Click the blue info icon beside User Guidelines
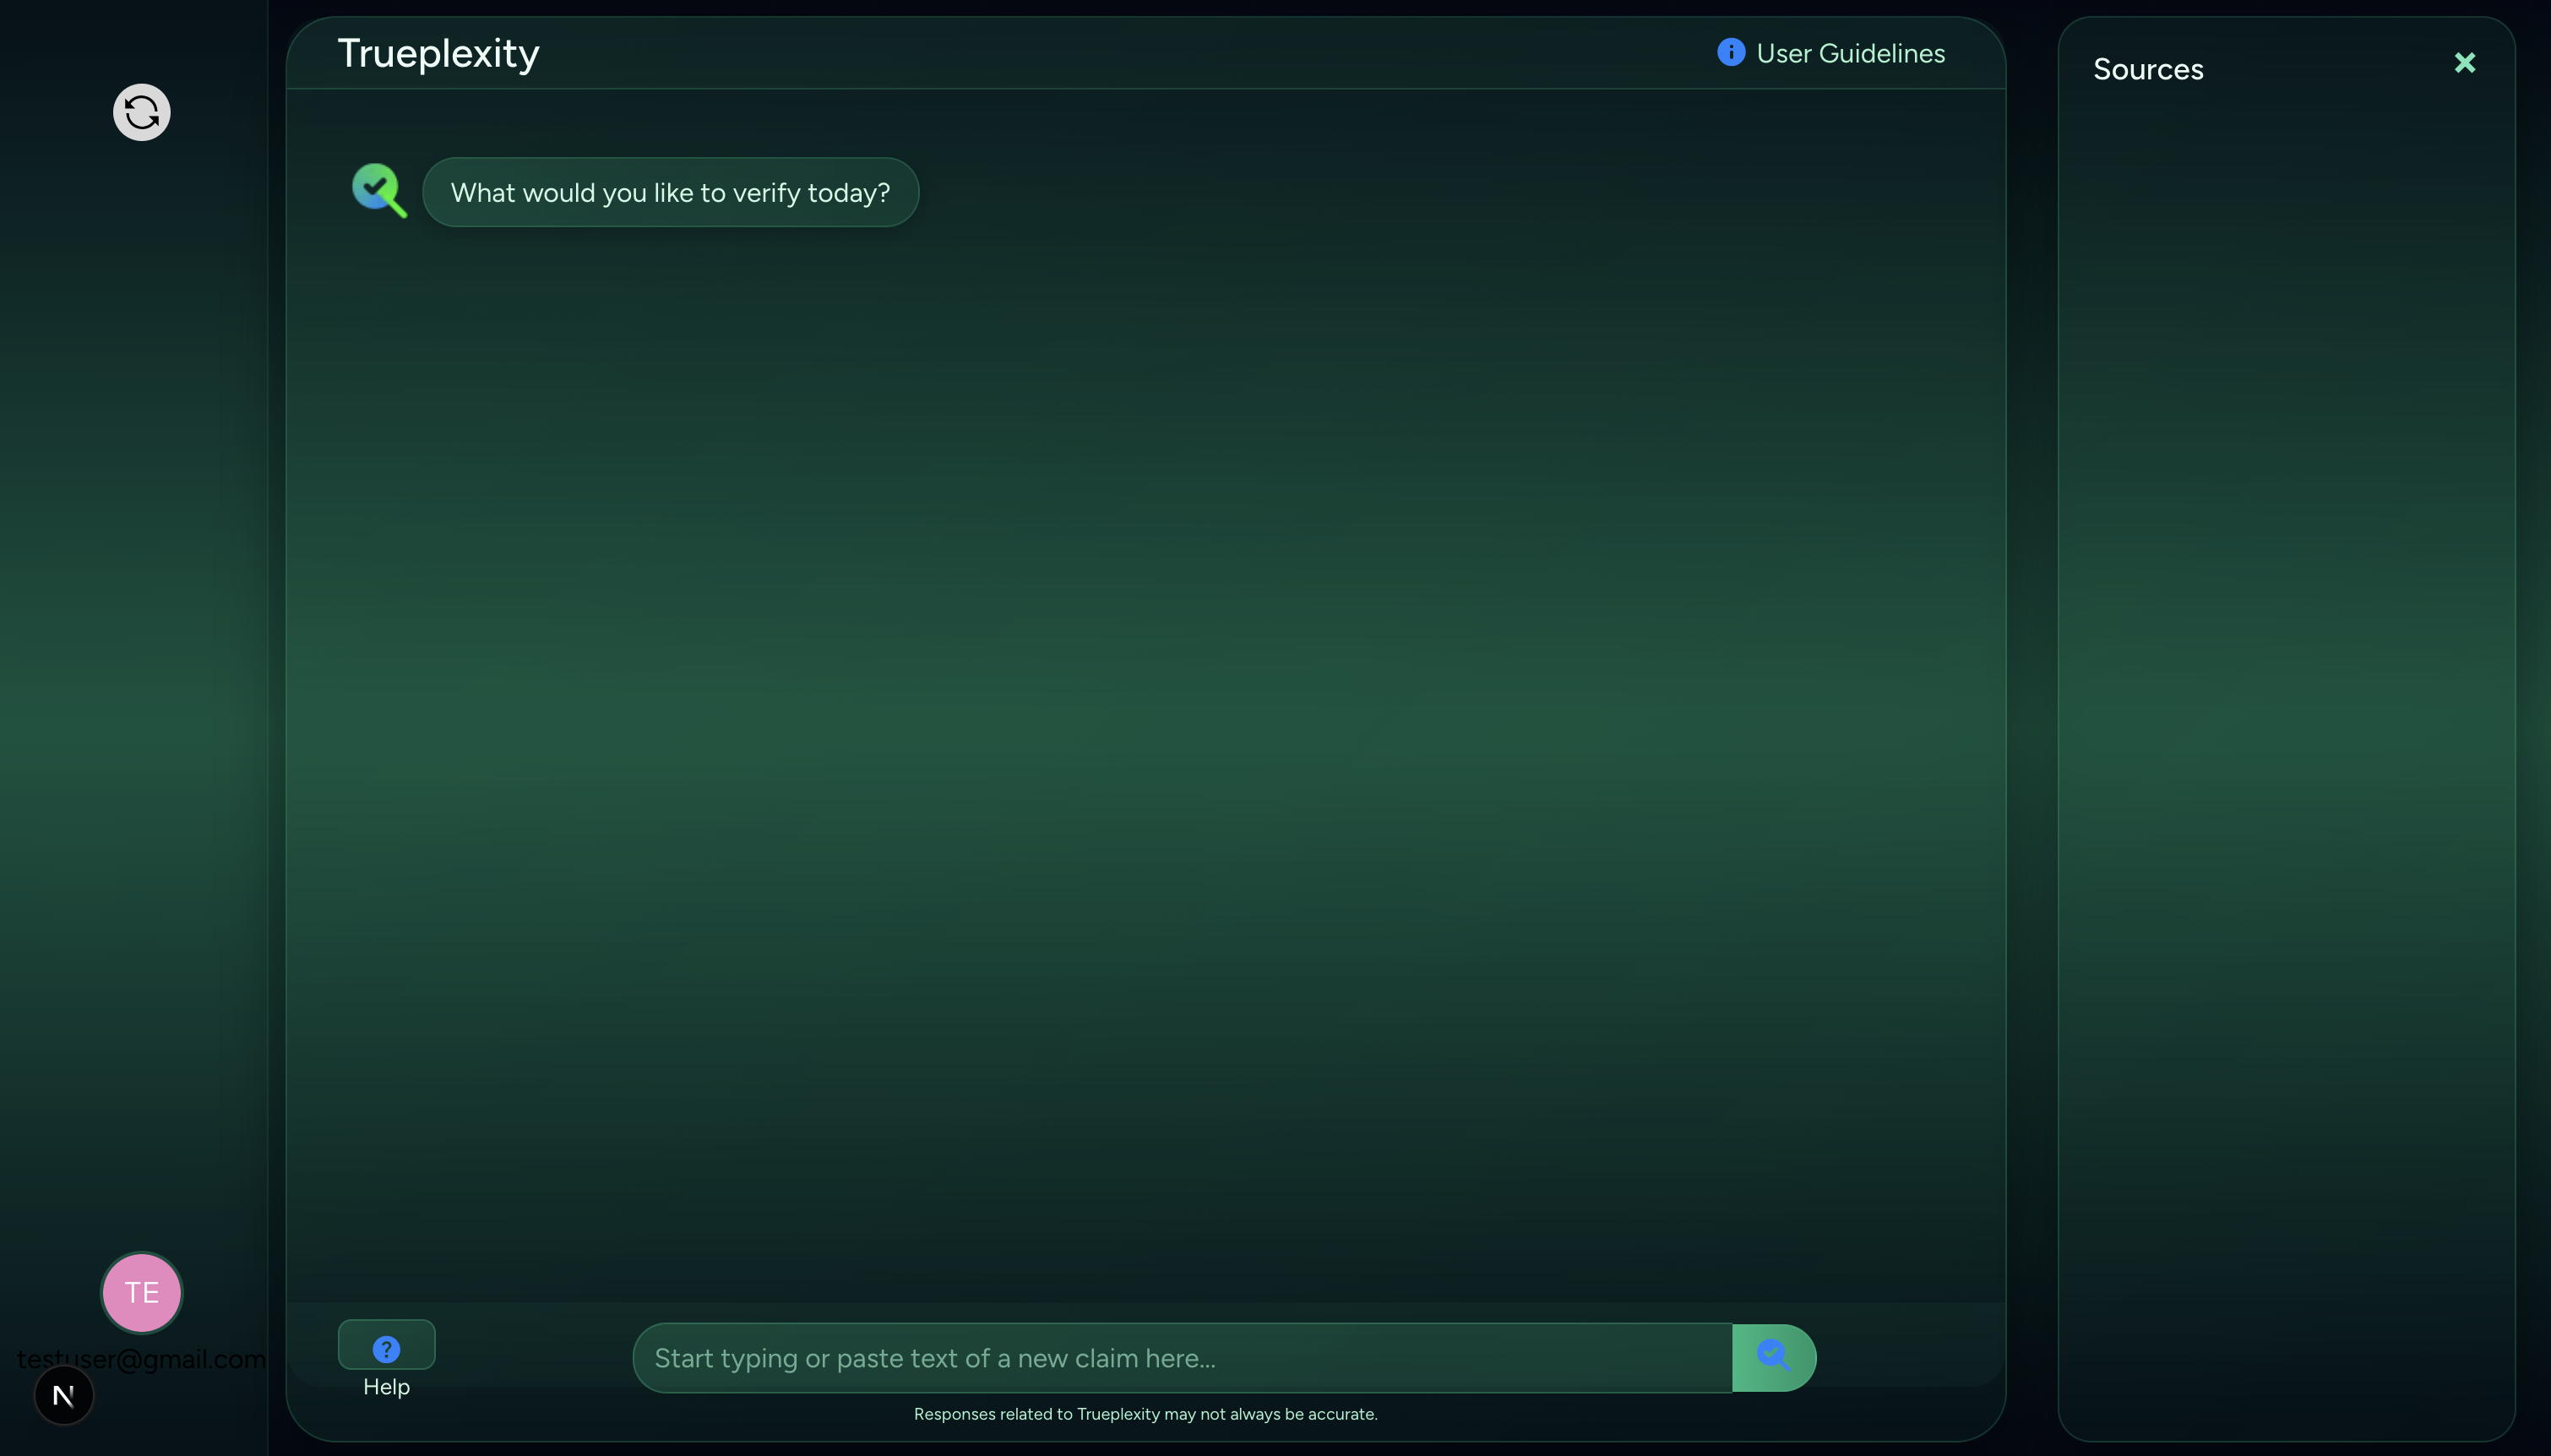The height and width of the screenshot is (1456, 2551). click(1731, 52)
